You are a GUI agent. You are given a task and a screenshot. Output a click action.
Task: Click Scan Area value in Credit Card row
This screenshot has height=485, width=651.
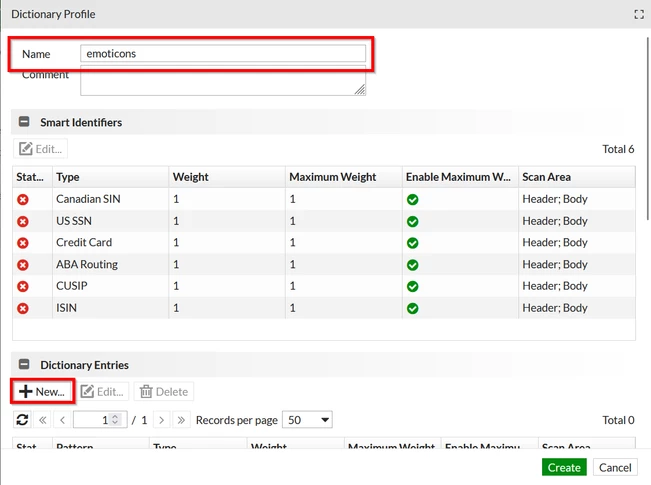pos(555,242)
